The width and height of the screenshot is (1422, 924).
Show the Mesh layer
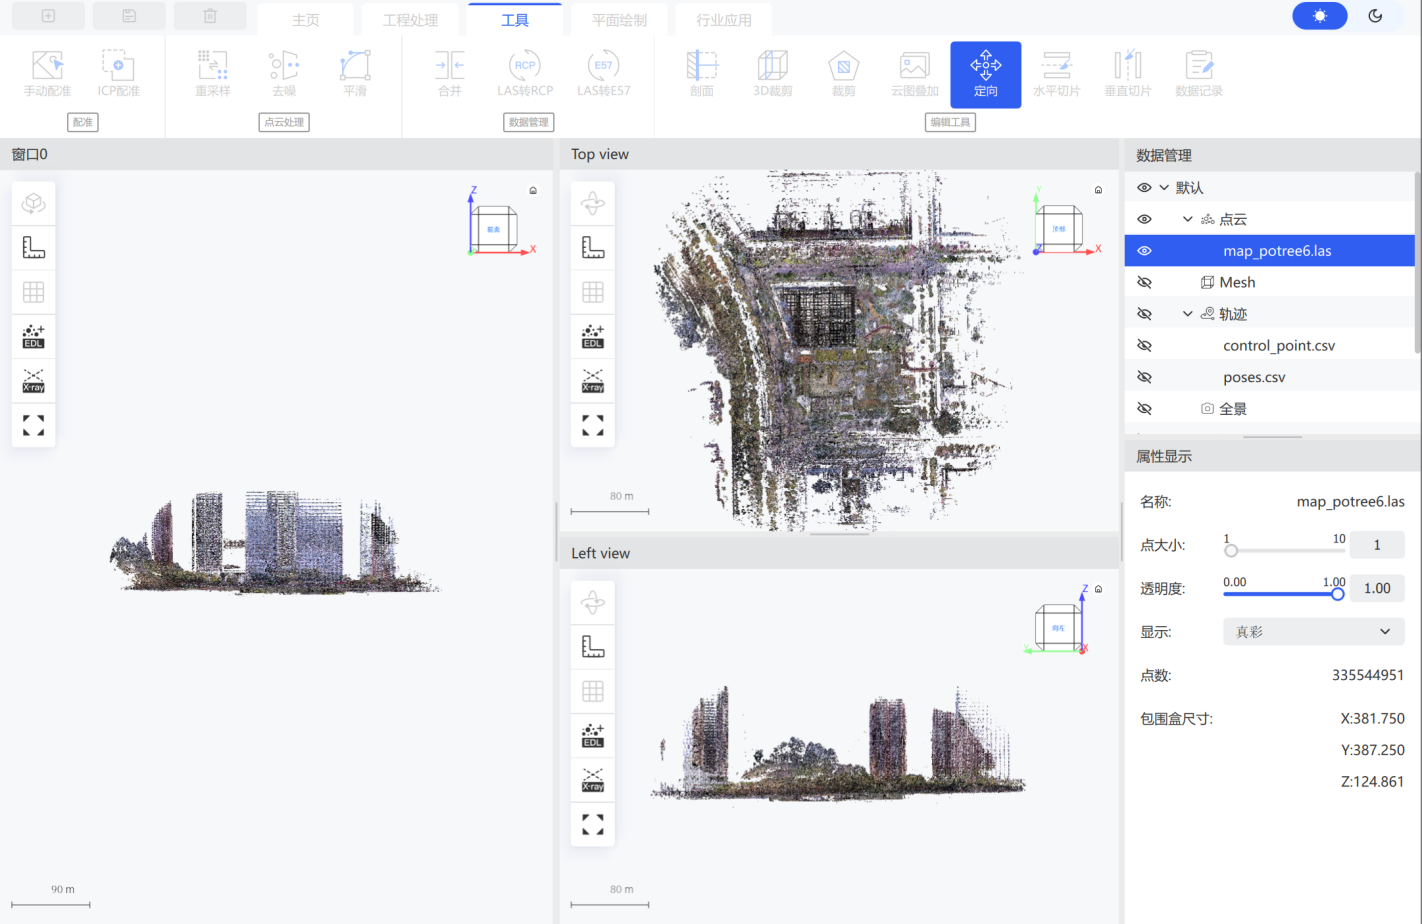(1144, 283)
